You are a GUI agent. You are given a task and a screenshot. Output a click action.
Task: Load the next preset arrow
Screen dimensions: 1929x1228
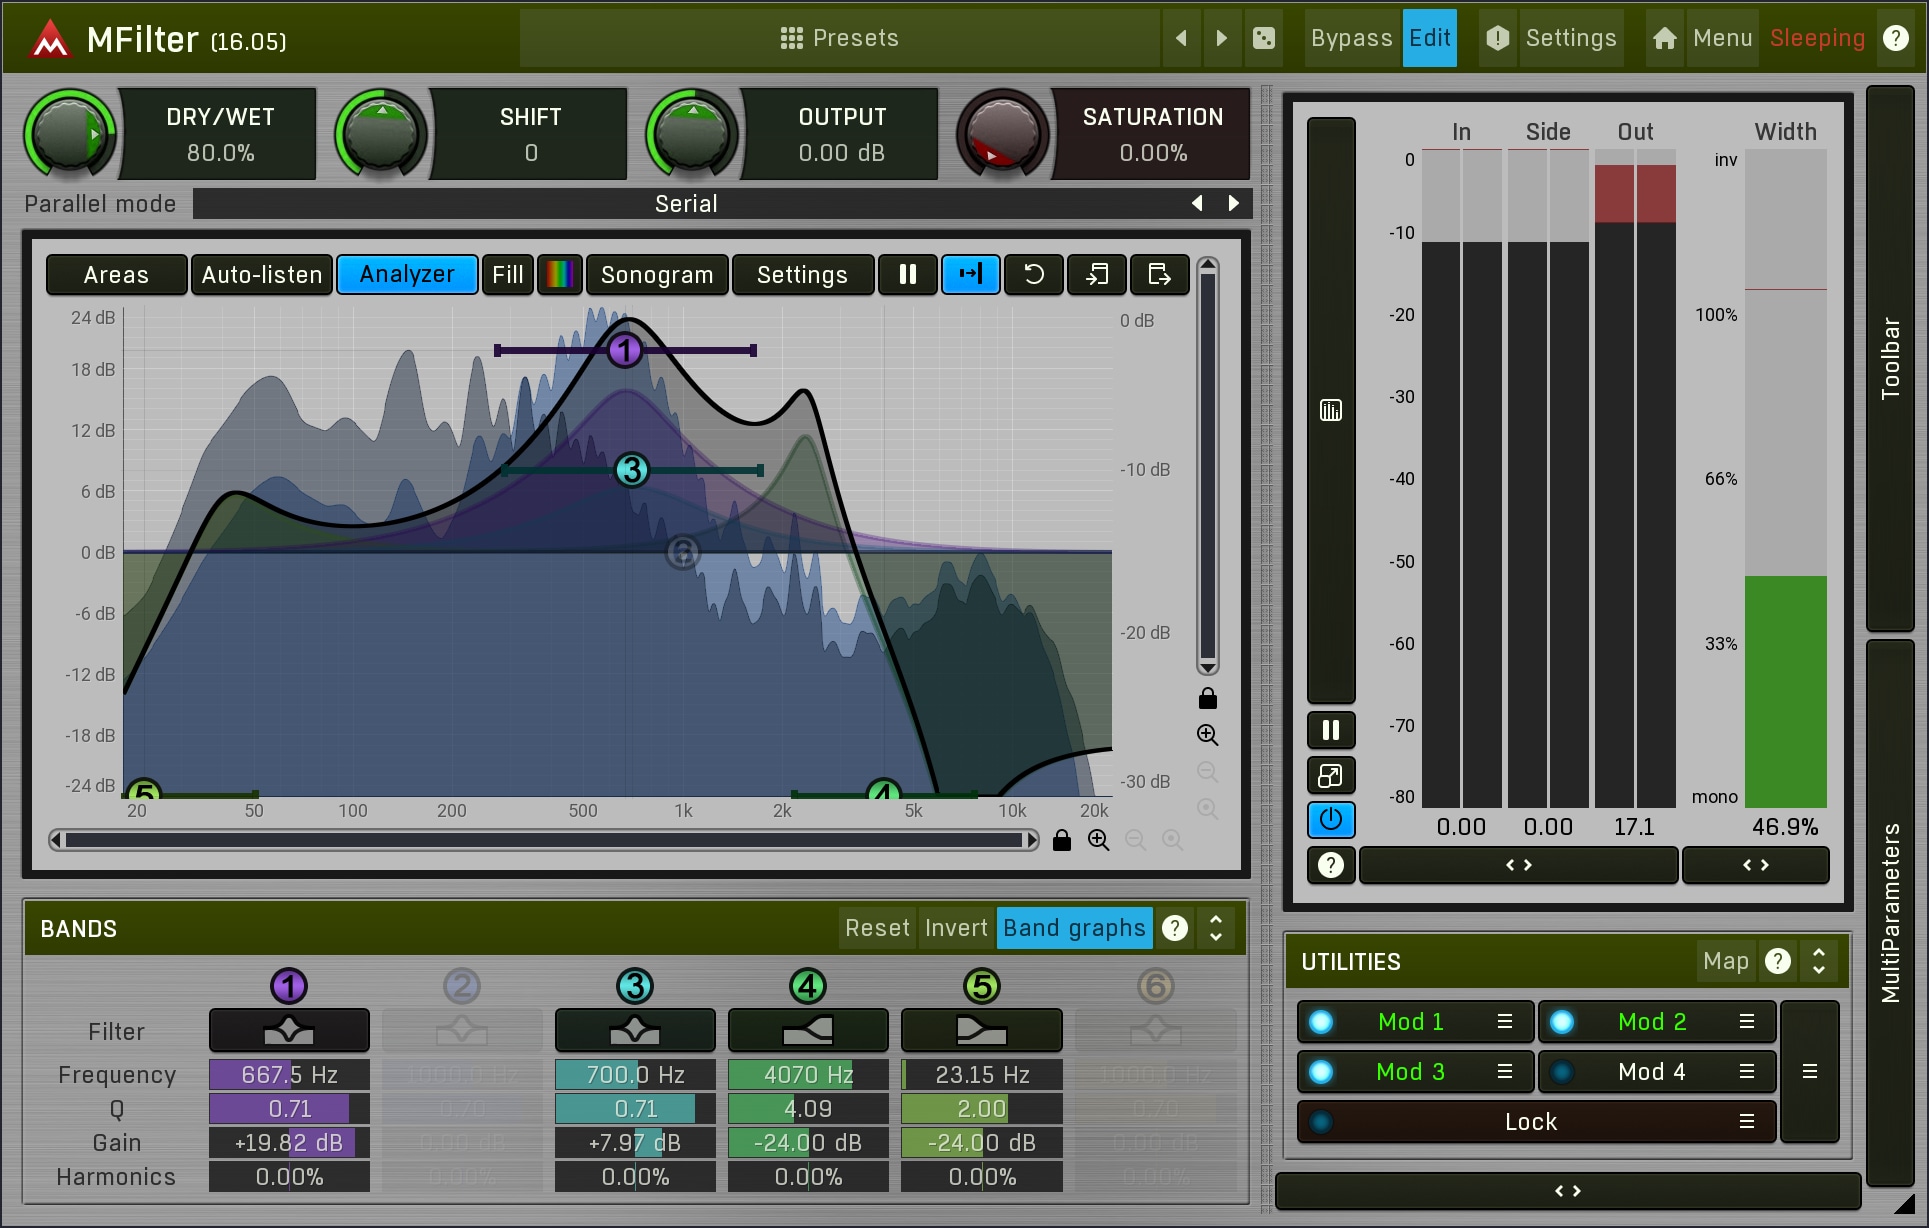(x=1221, y=38)
